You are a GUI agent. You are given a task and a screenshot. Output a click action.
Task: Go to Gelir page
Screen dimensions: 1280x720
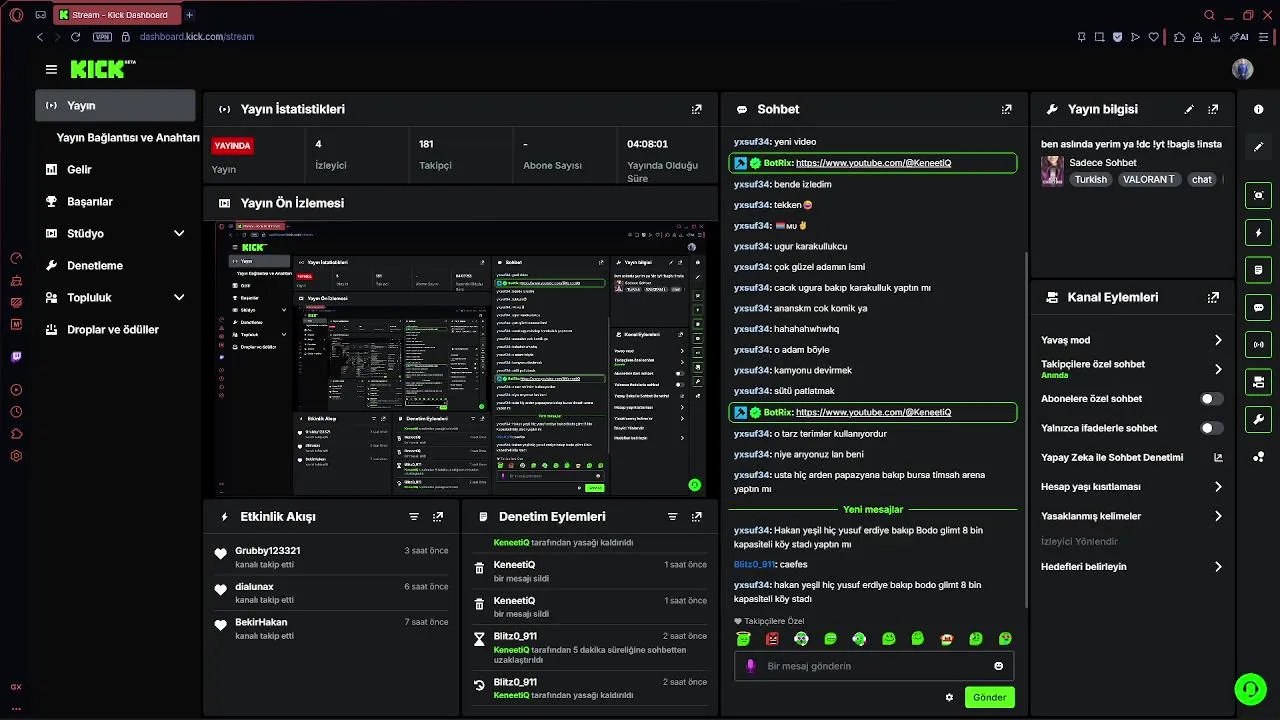pyautogui.click(x=79, y=169)
